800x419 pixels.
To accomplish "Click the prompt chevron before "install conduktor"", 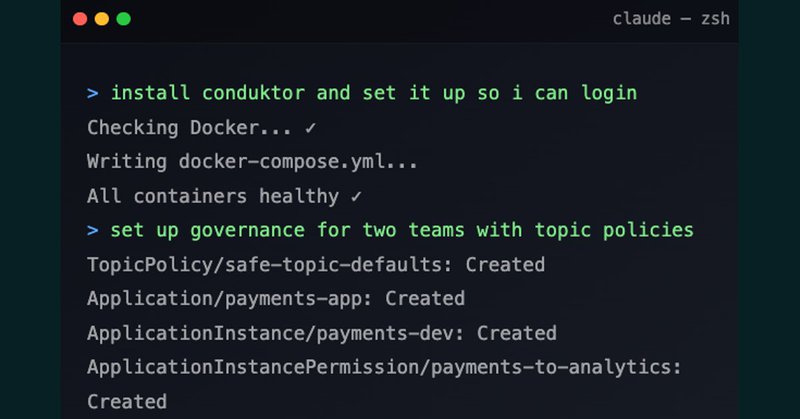I will (93, 93).
